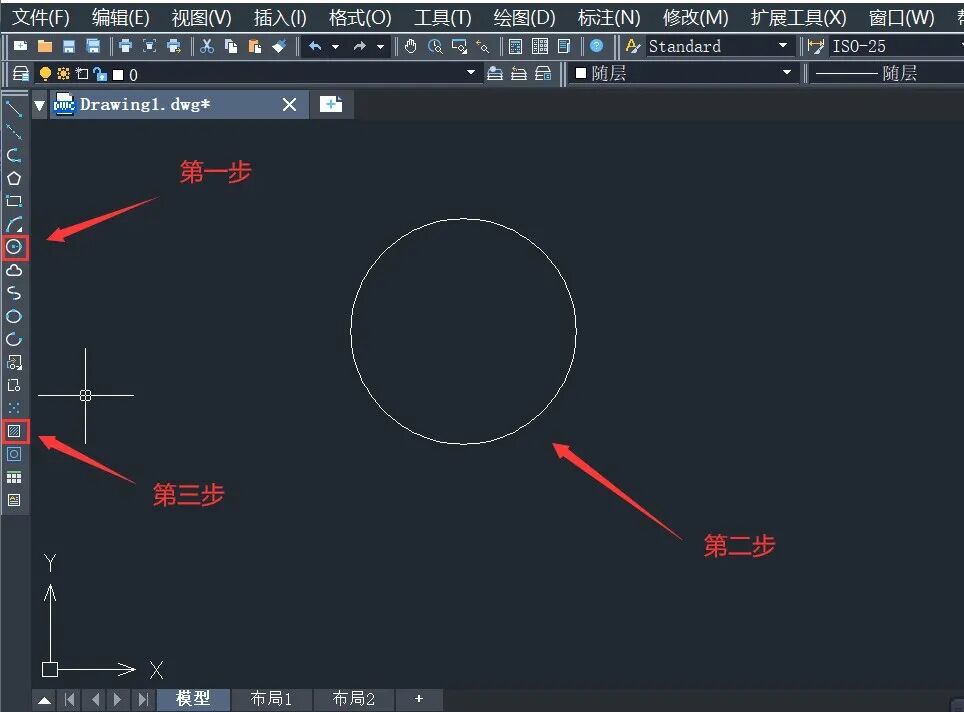Image resolution: width=964 pixels, height=712 pixels.
Task: Create a new drawing file
Action: [20, 46]
